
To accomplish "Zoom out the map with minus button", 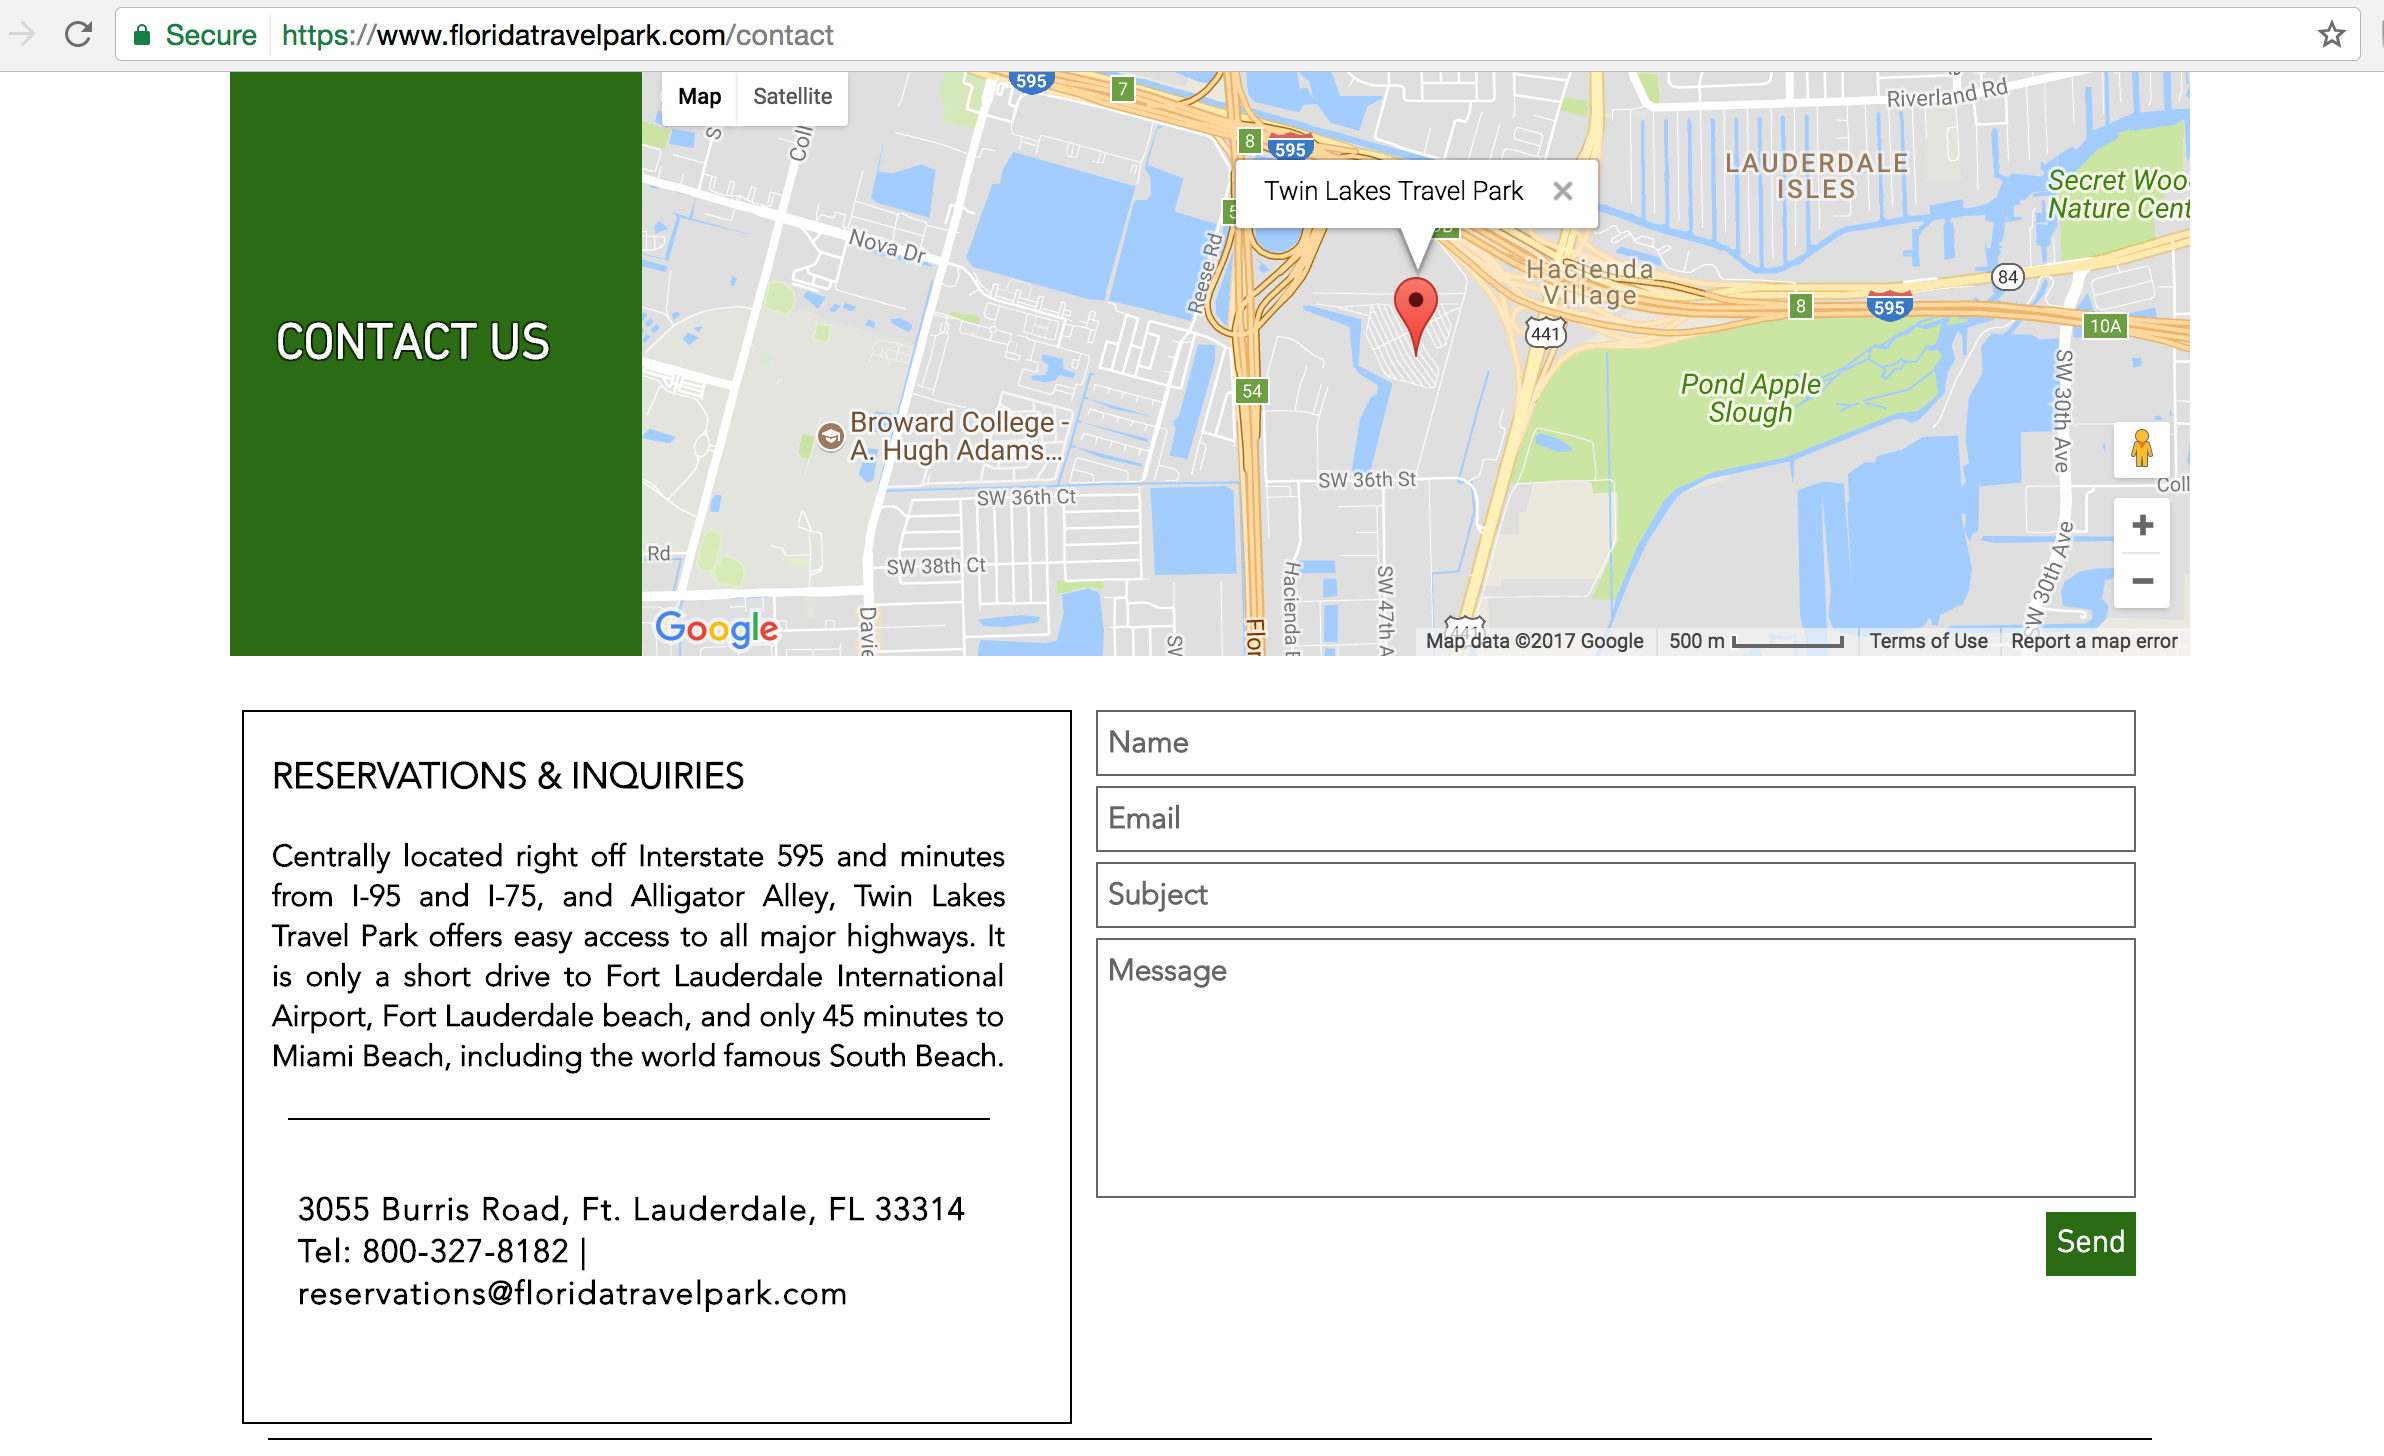I will tap(2142, 581).
